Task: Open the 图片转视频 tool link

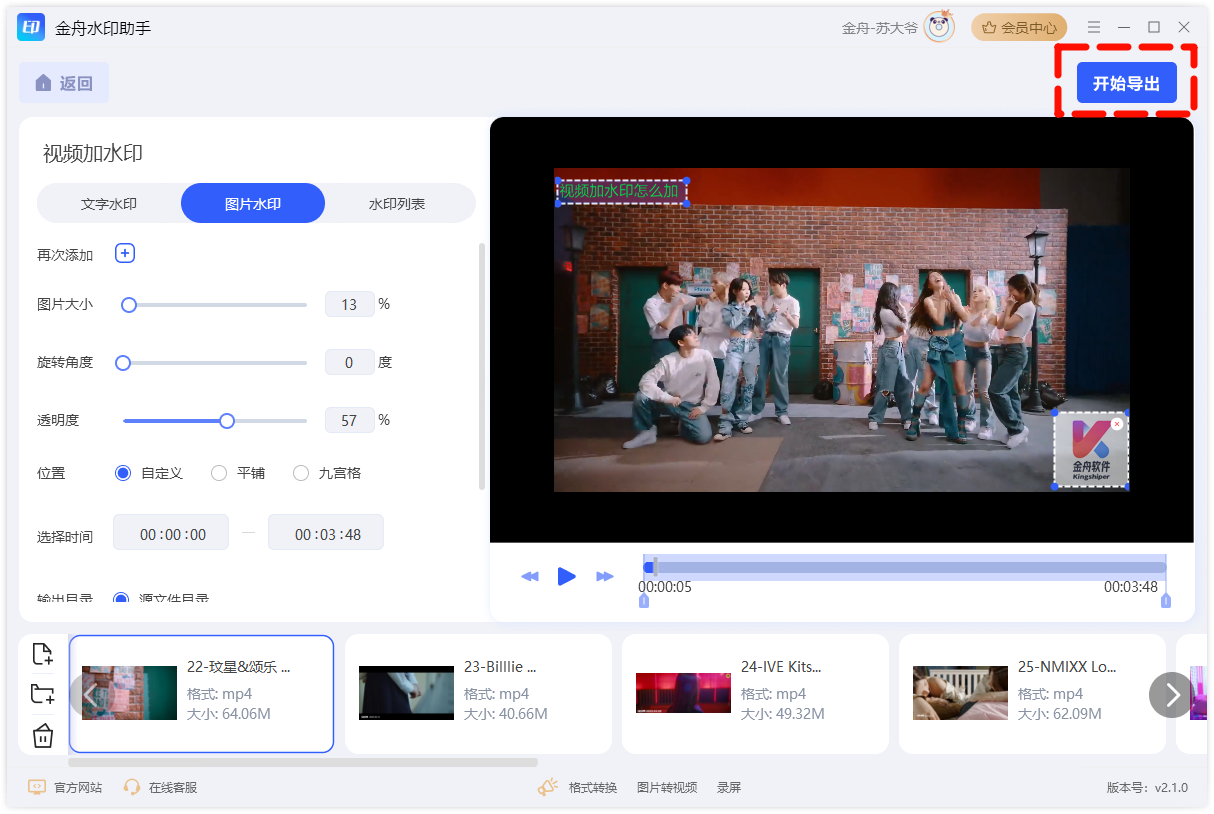Action: (667, 788)
